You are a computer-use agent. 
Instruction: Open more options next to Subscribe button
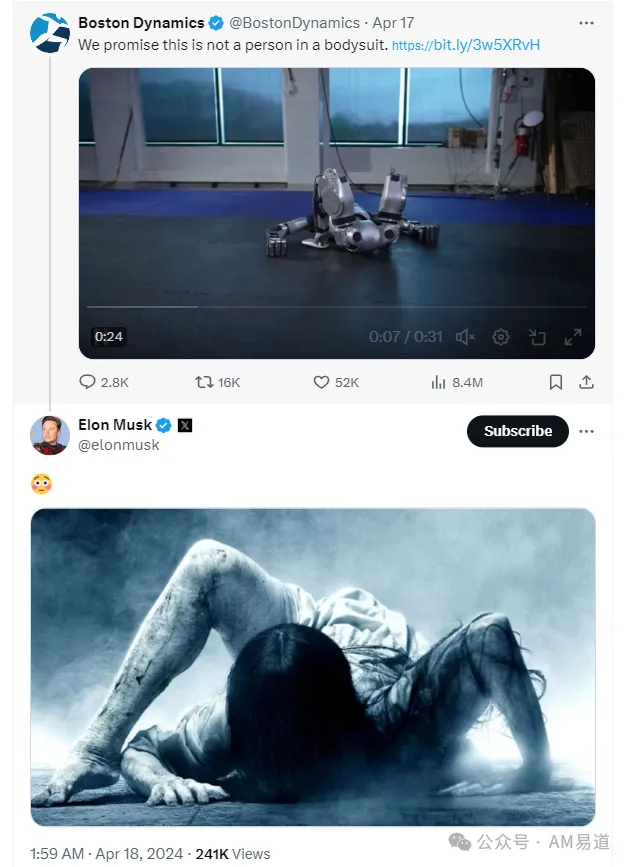[587, 431]
